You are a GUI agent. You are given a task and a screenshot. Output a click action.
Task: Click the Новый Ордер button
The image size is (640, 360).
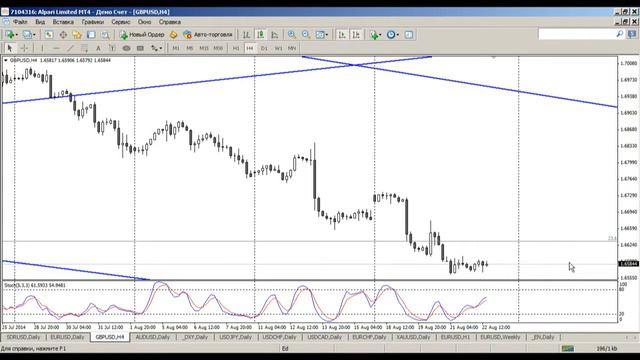tap(142, 35)
